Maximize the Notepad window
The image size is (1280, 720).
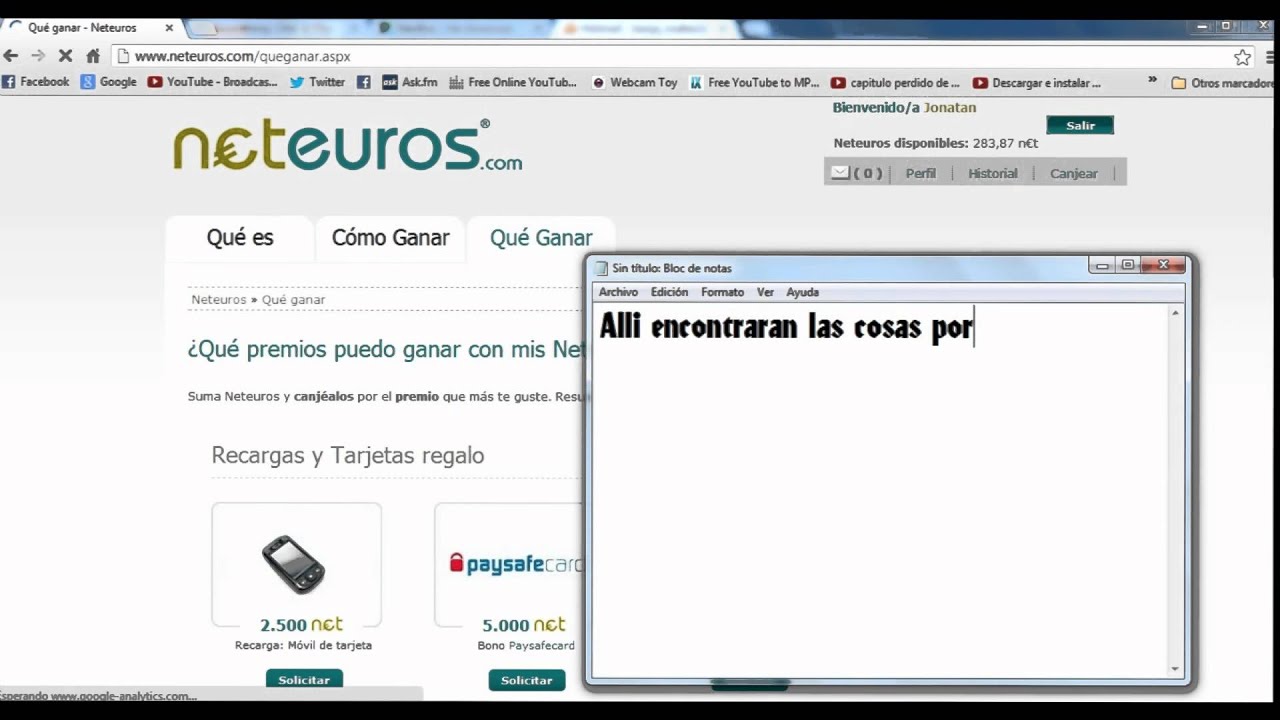pyautogui.click(x=1128, y=265)
